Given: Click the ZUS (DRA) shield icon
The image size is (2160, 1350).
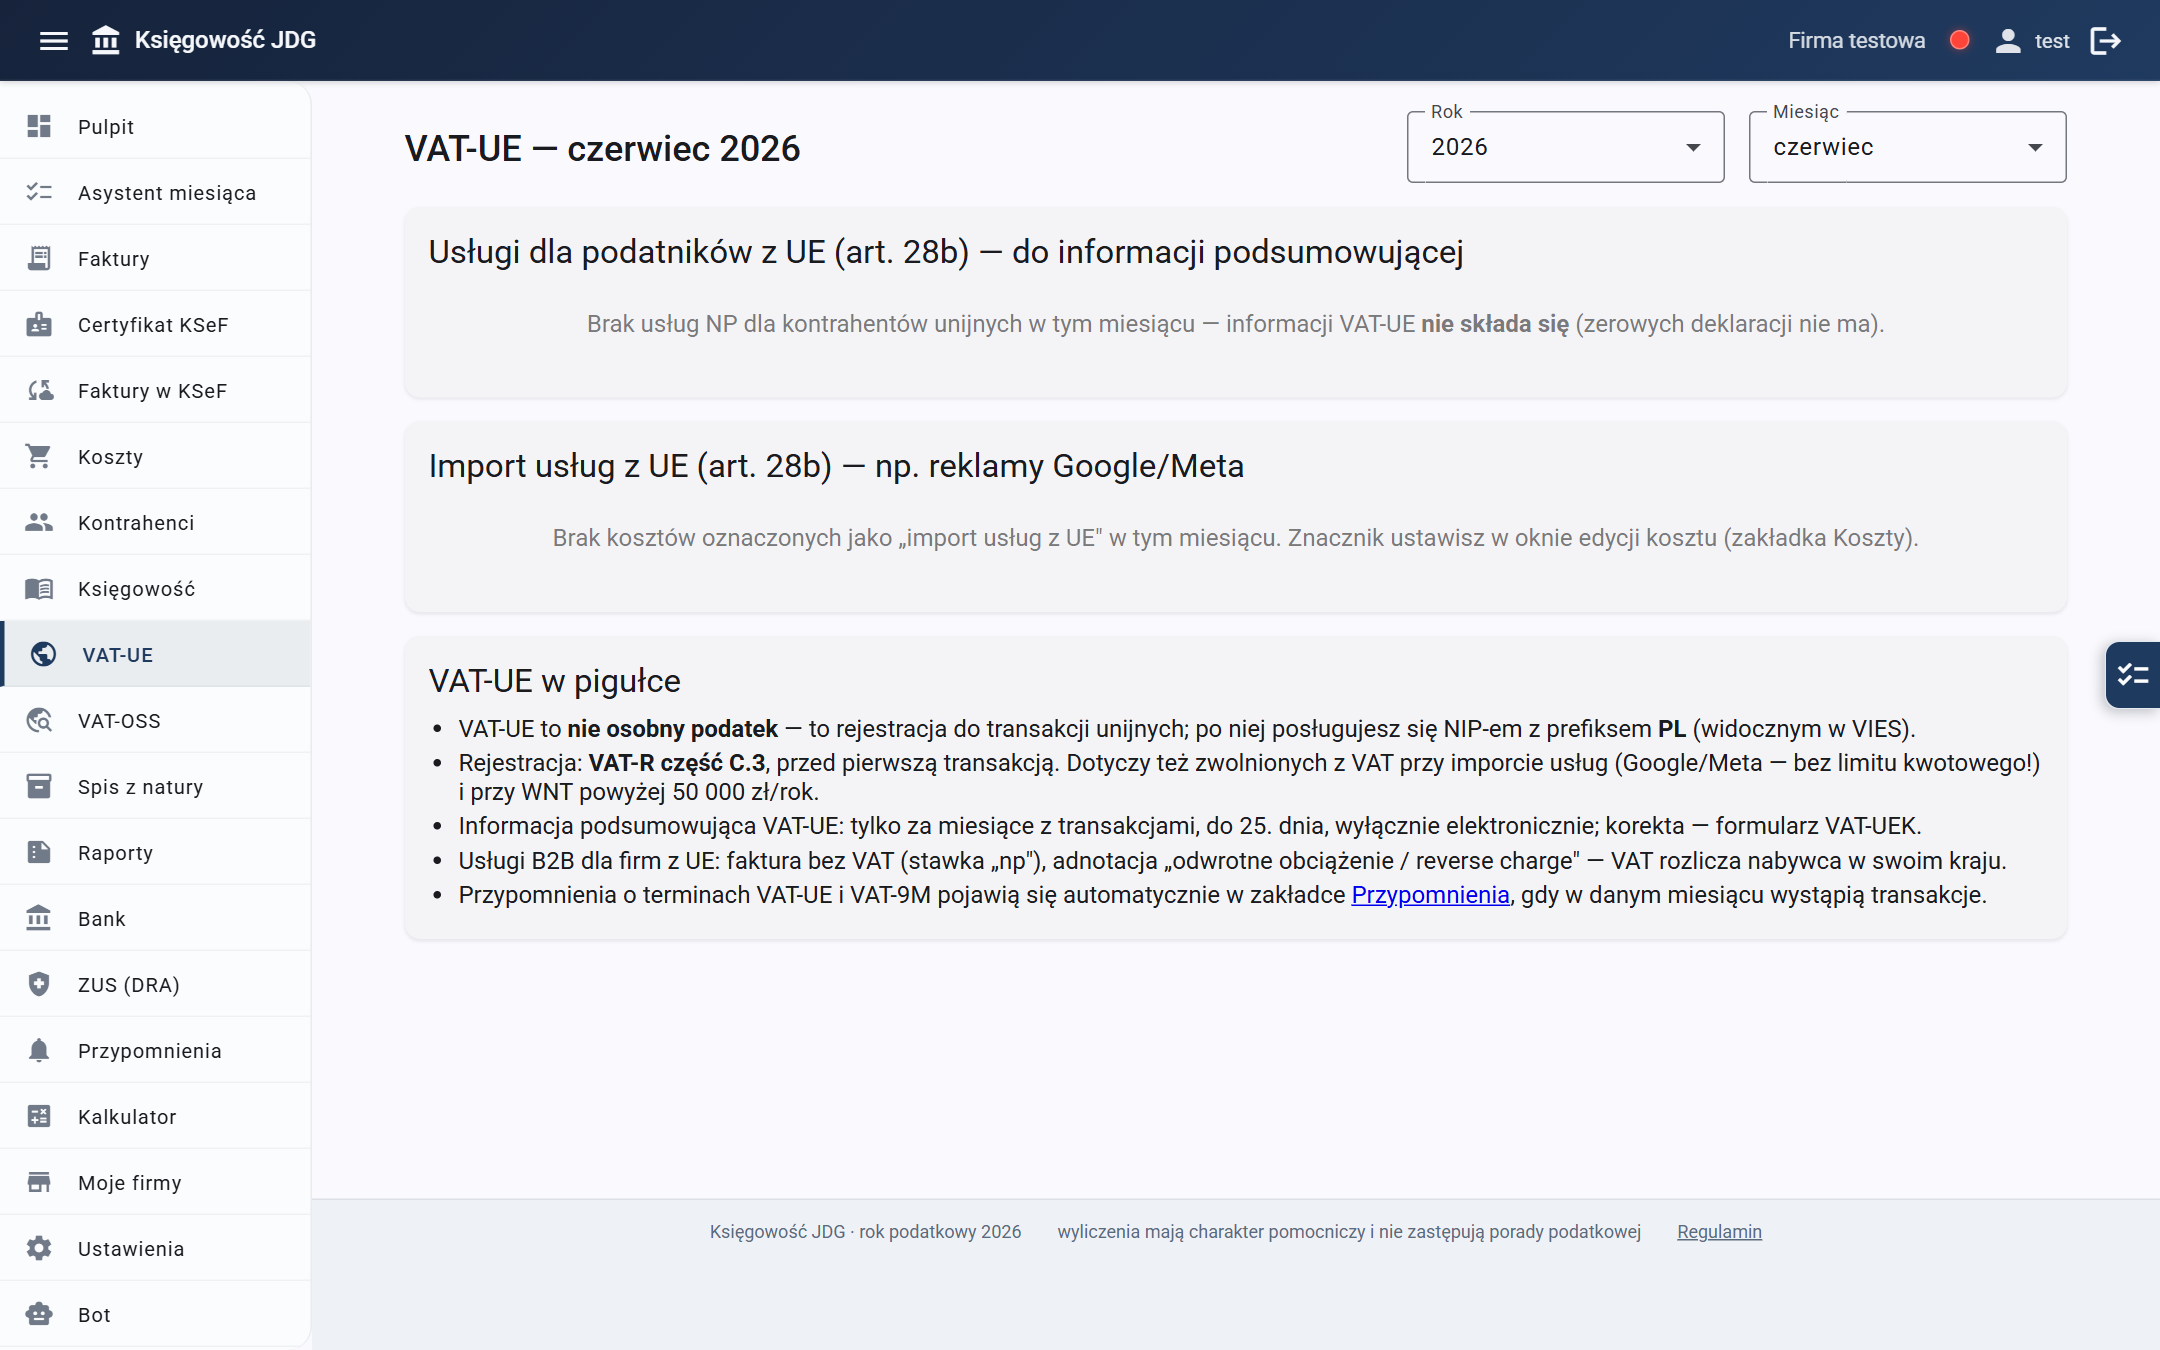Looking at the screenshot, I should [39, 985].
